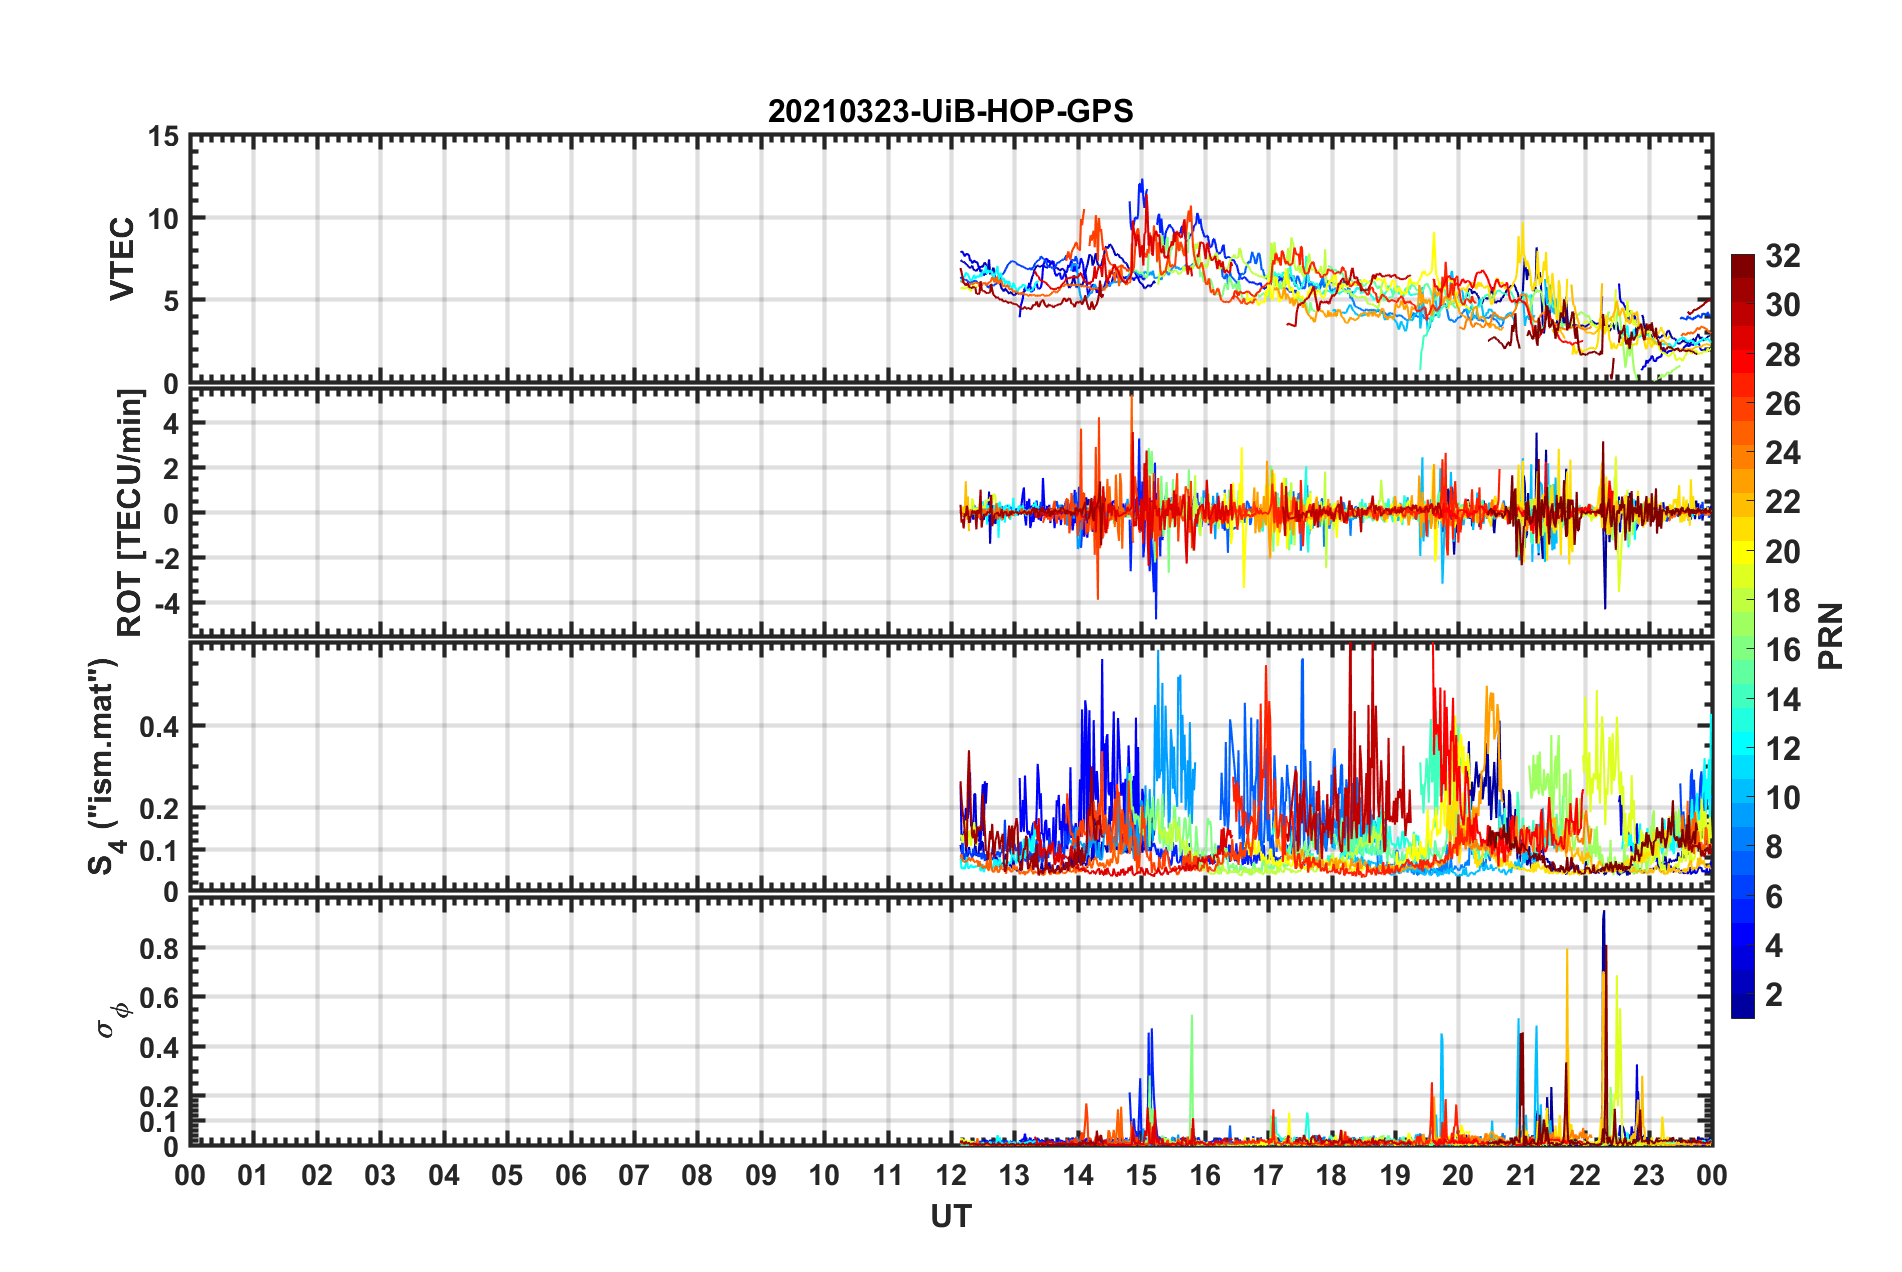Click ROT axis tick label -4

pos(166,604)
